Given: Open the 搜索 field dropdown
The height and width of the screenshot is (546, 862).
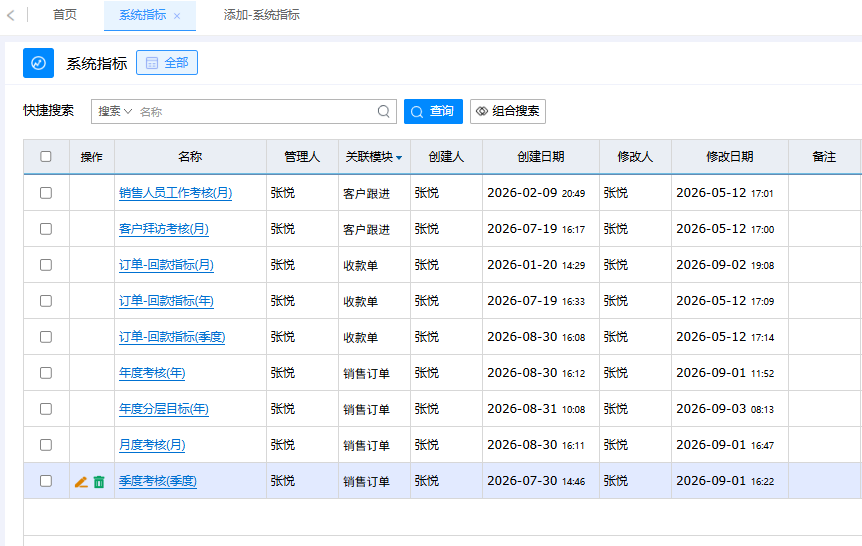Looking at the screenshot, I should coord(115,112).
